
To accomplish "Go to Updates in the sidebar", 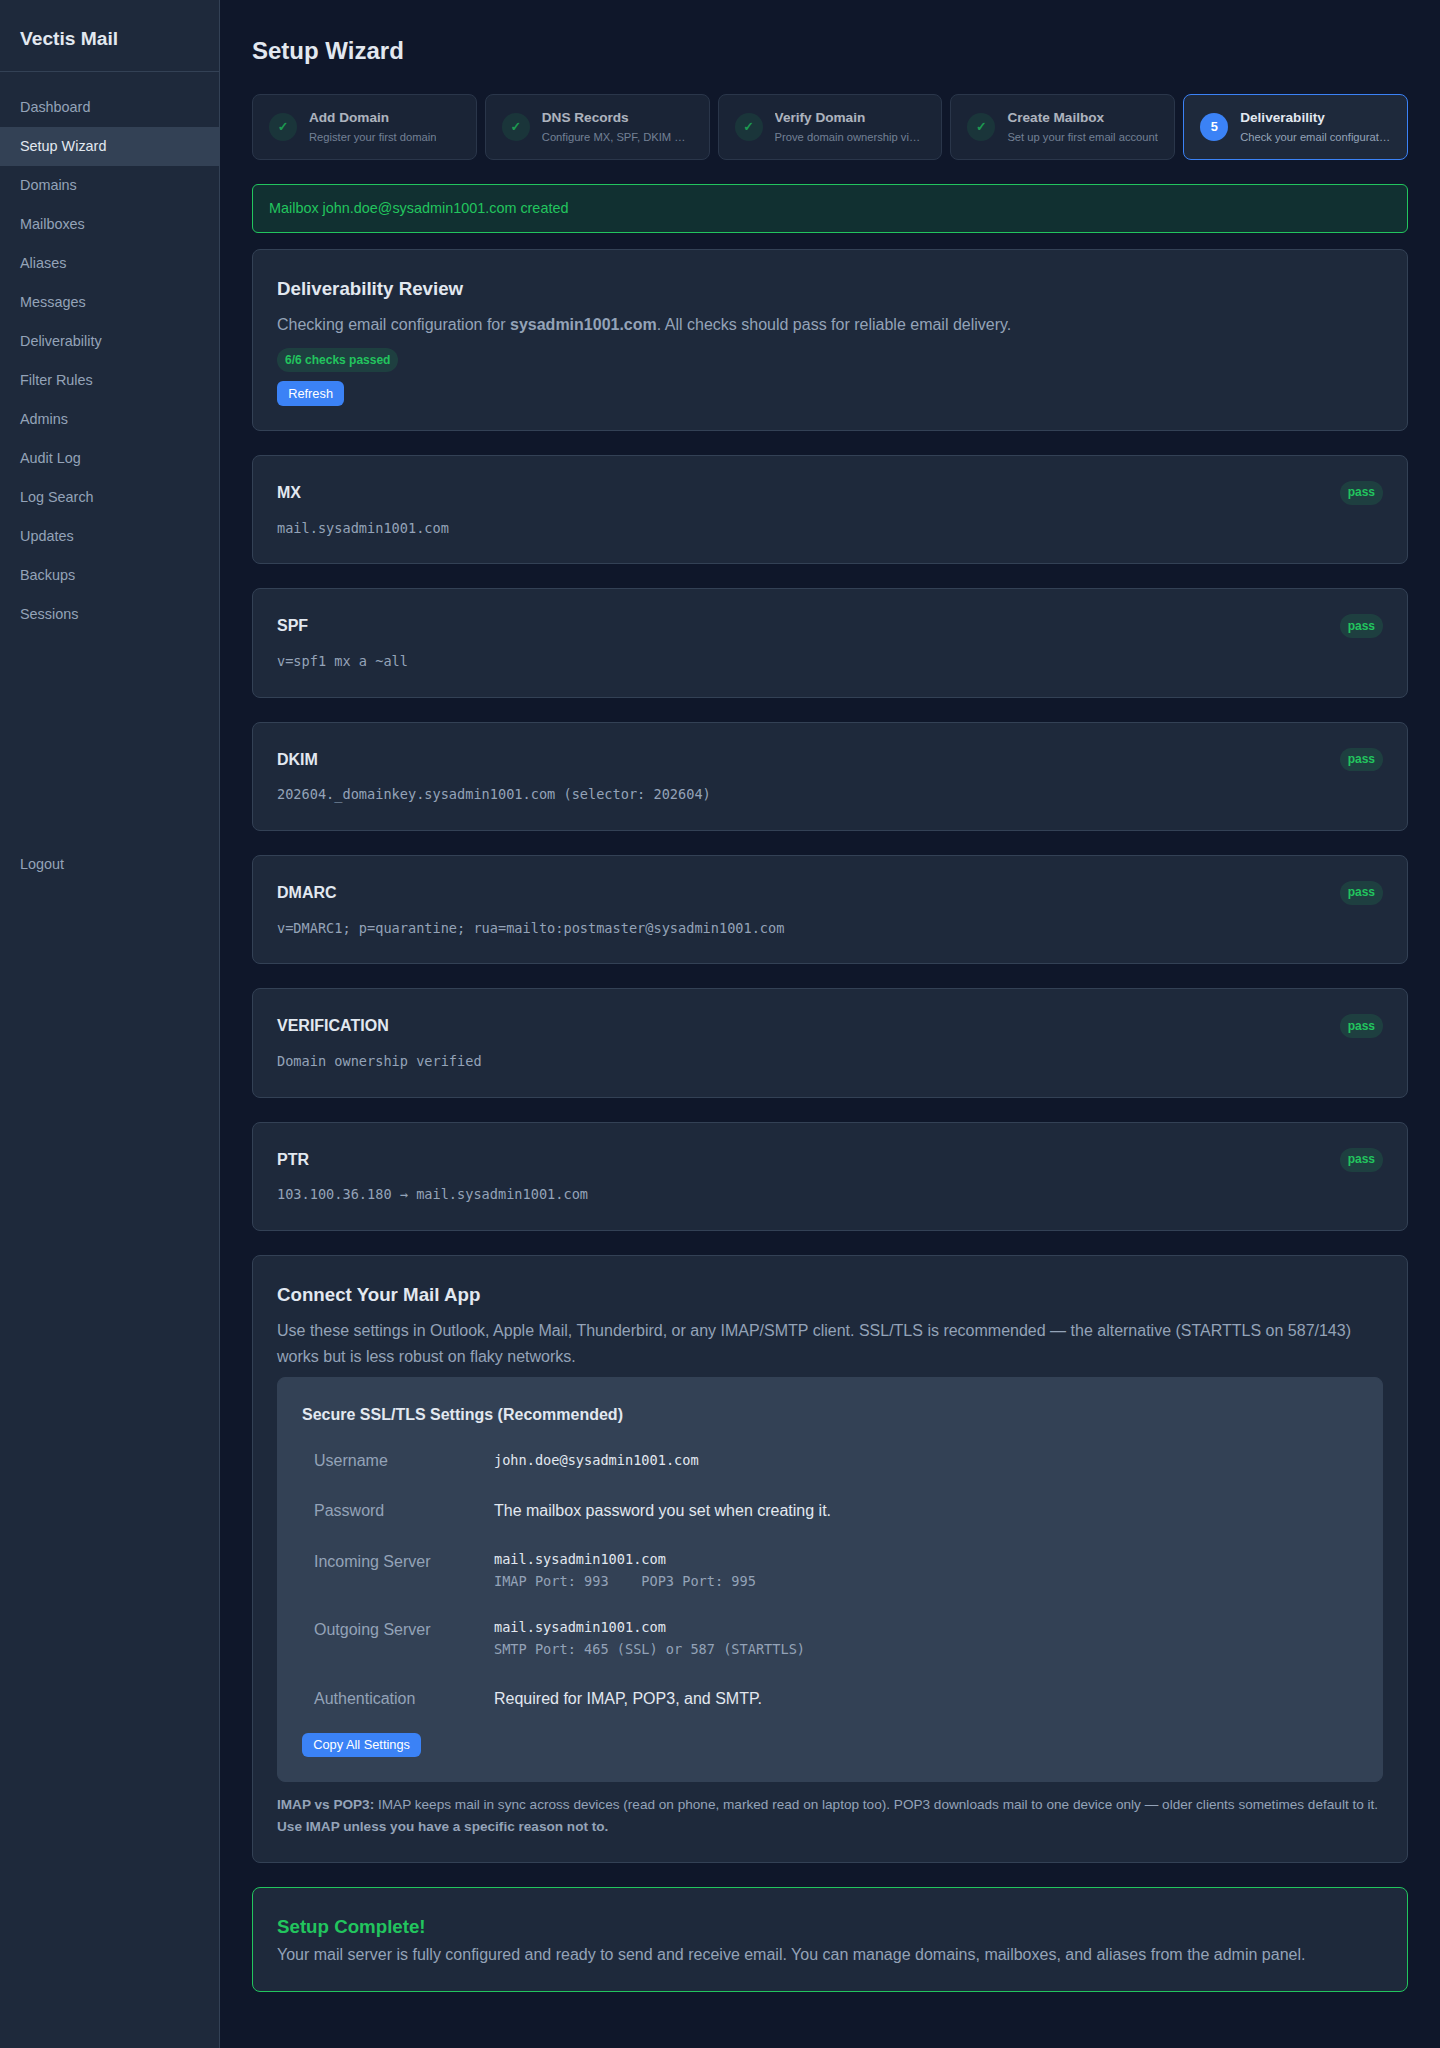I will pos(109,536).
